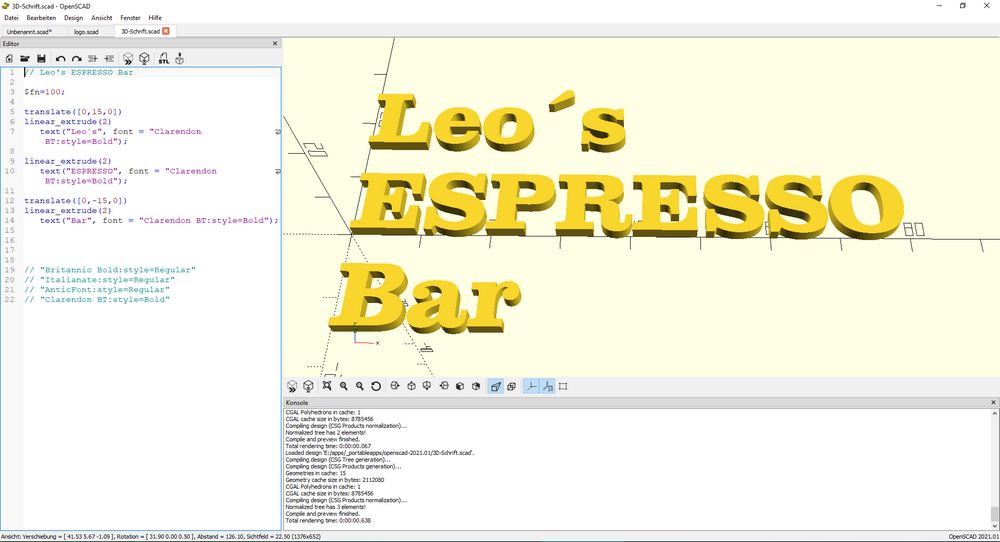Close the 3D-Schrift.scad tab
1000x542 pixels.
pos(166,31)
